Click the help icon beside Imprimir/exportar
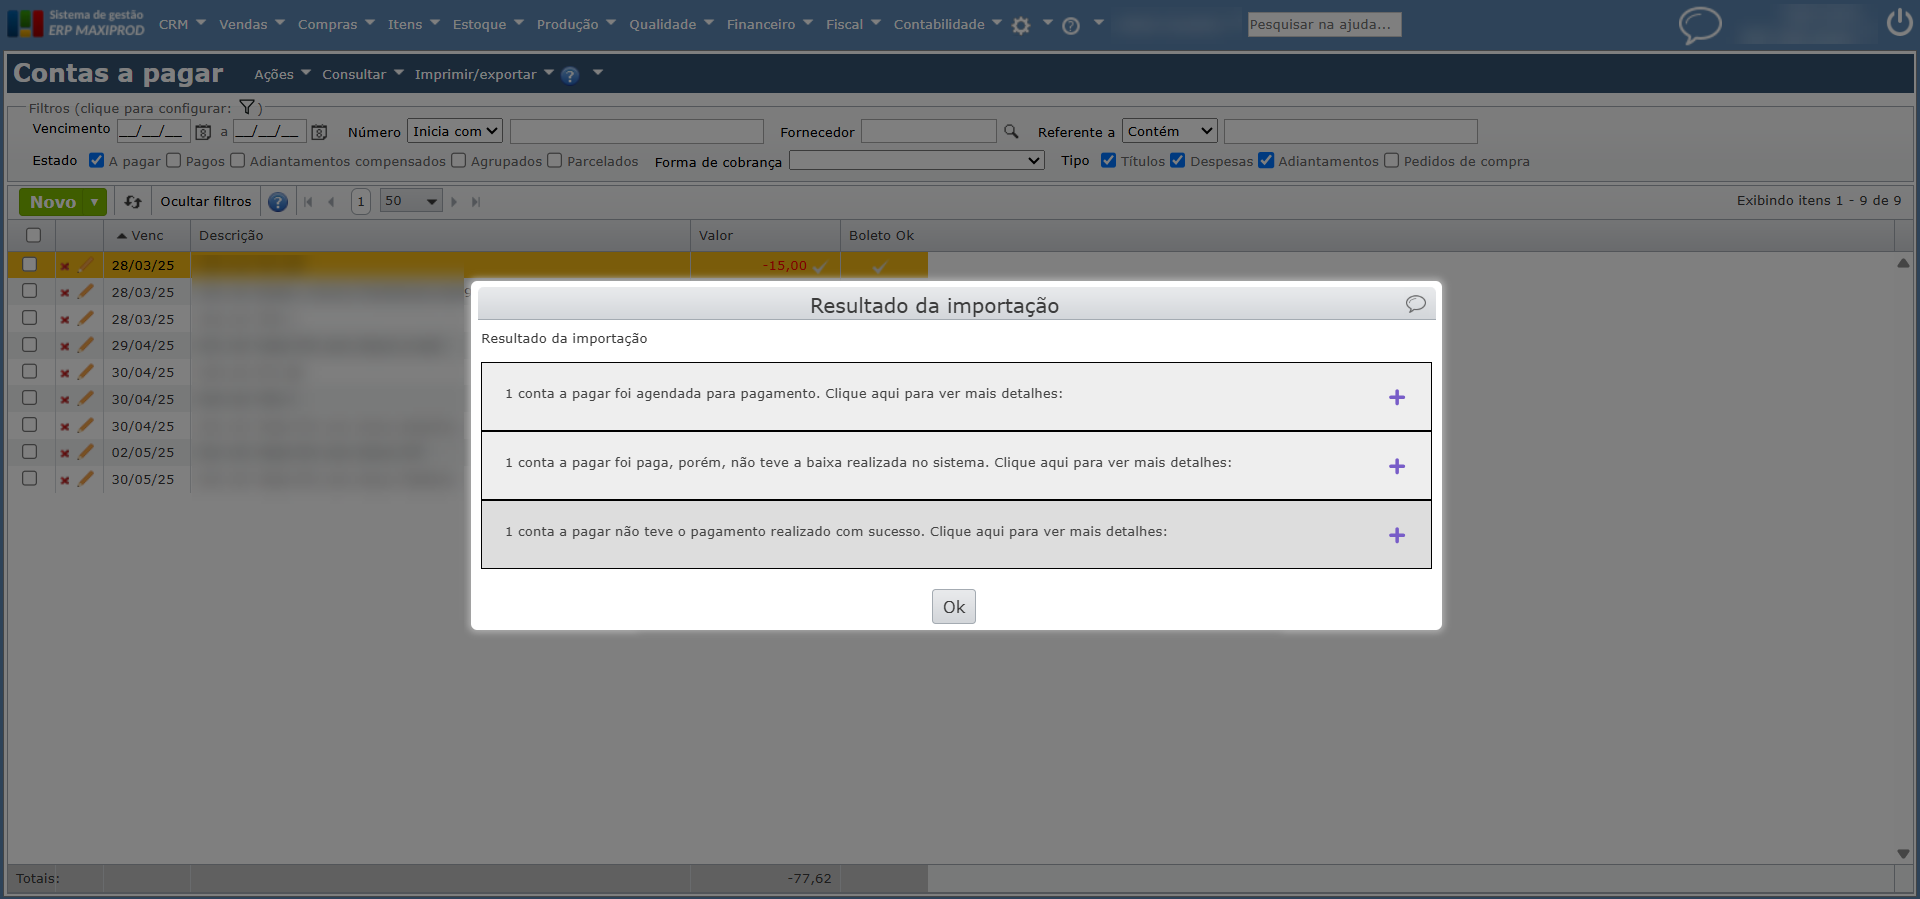 [570, 75]
